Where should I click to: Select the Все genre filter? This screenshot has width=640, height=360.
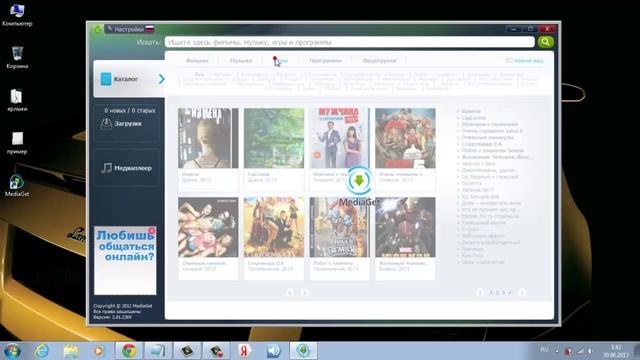tap(199, 75)
